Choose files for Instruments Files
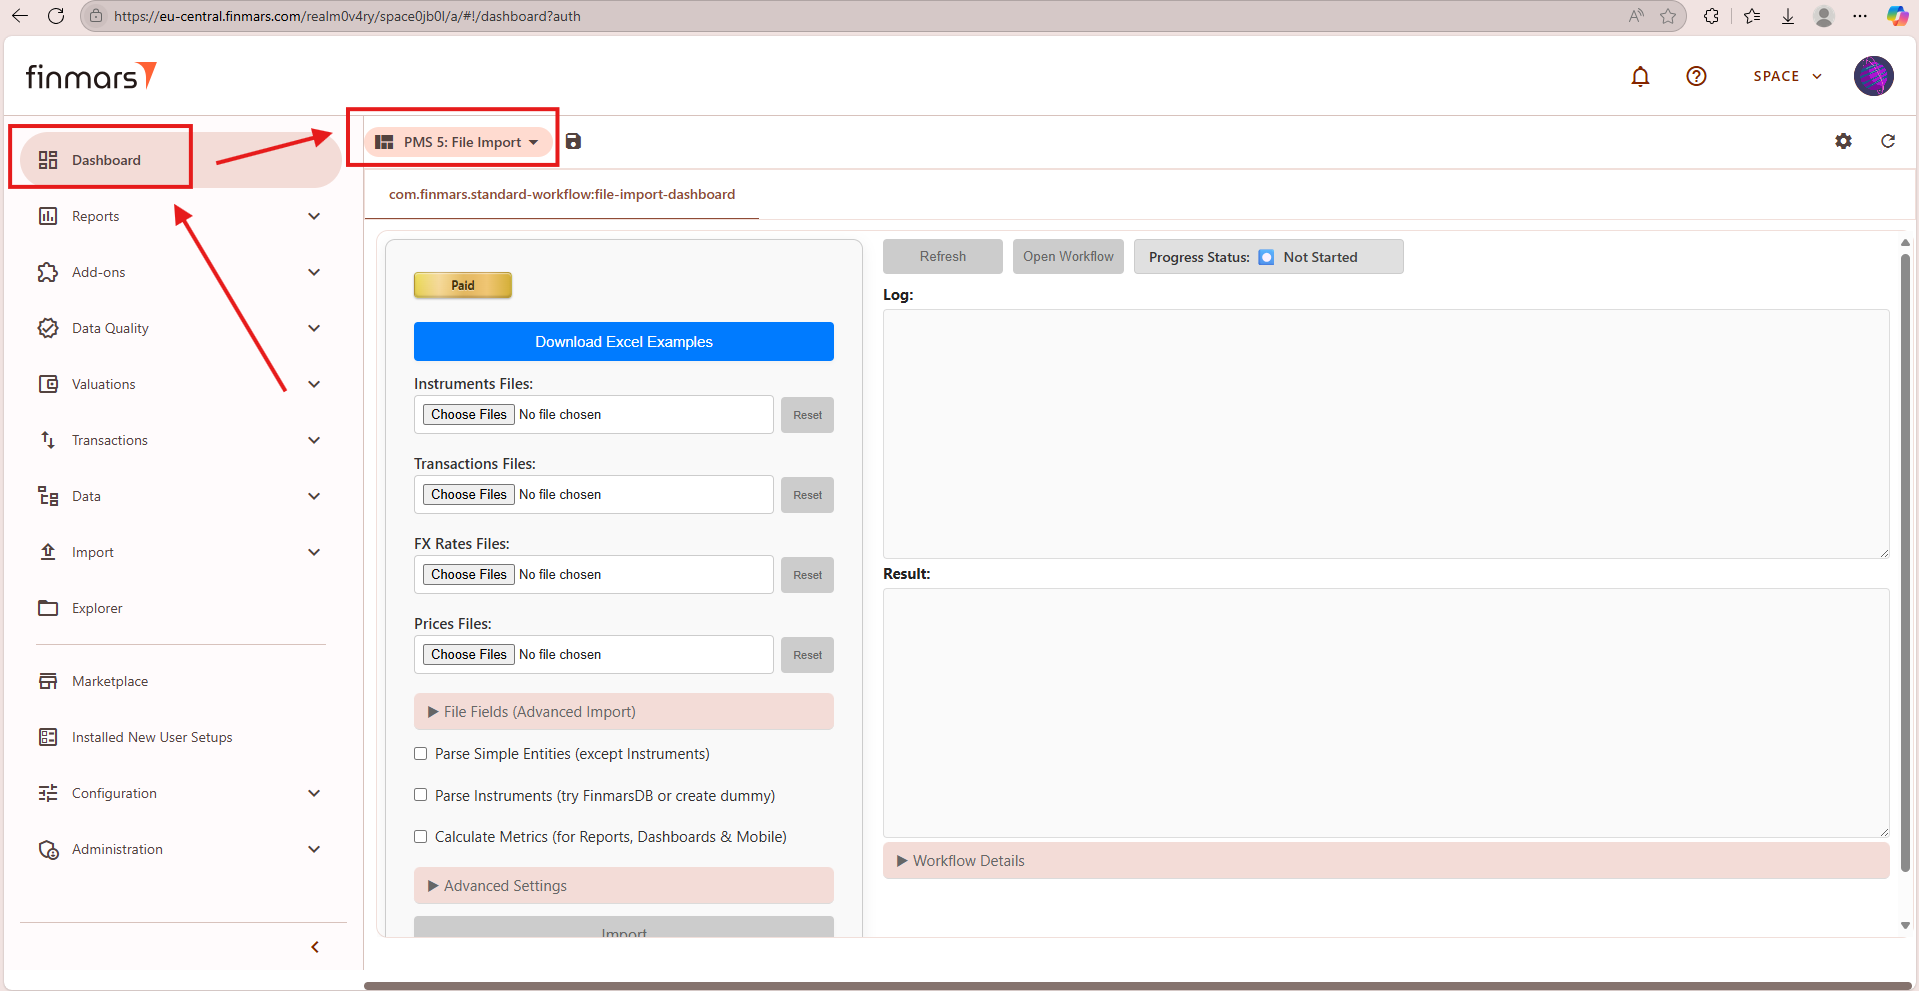Viewport: 1919px width, 991px height. (469, 415)
